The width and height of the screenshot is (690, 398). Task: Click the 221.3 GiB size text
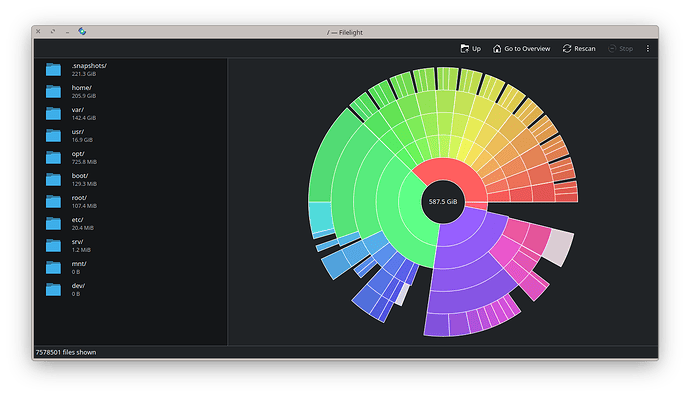point(84,74)
